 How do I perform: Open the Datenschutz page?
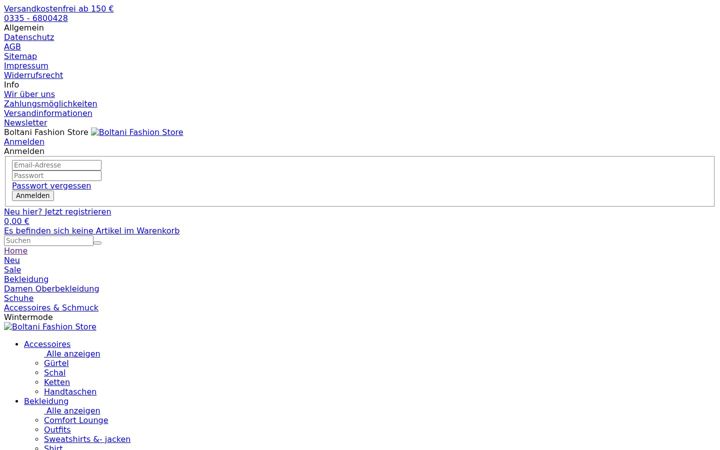click(29, 37)
